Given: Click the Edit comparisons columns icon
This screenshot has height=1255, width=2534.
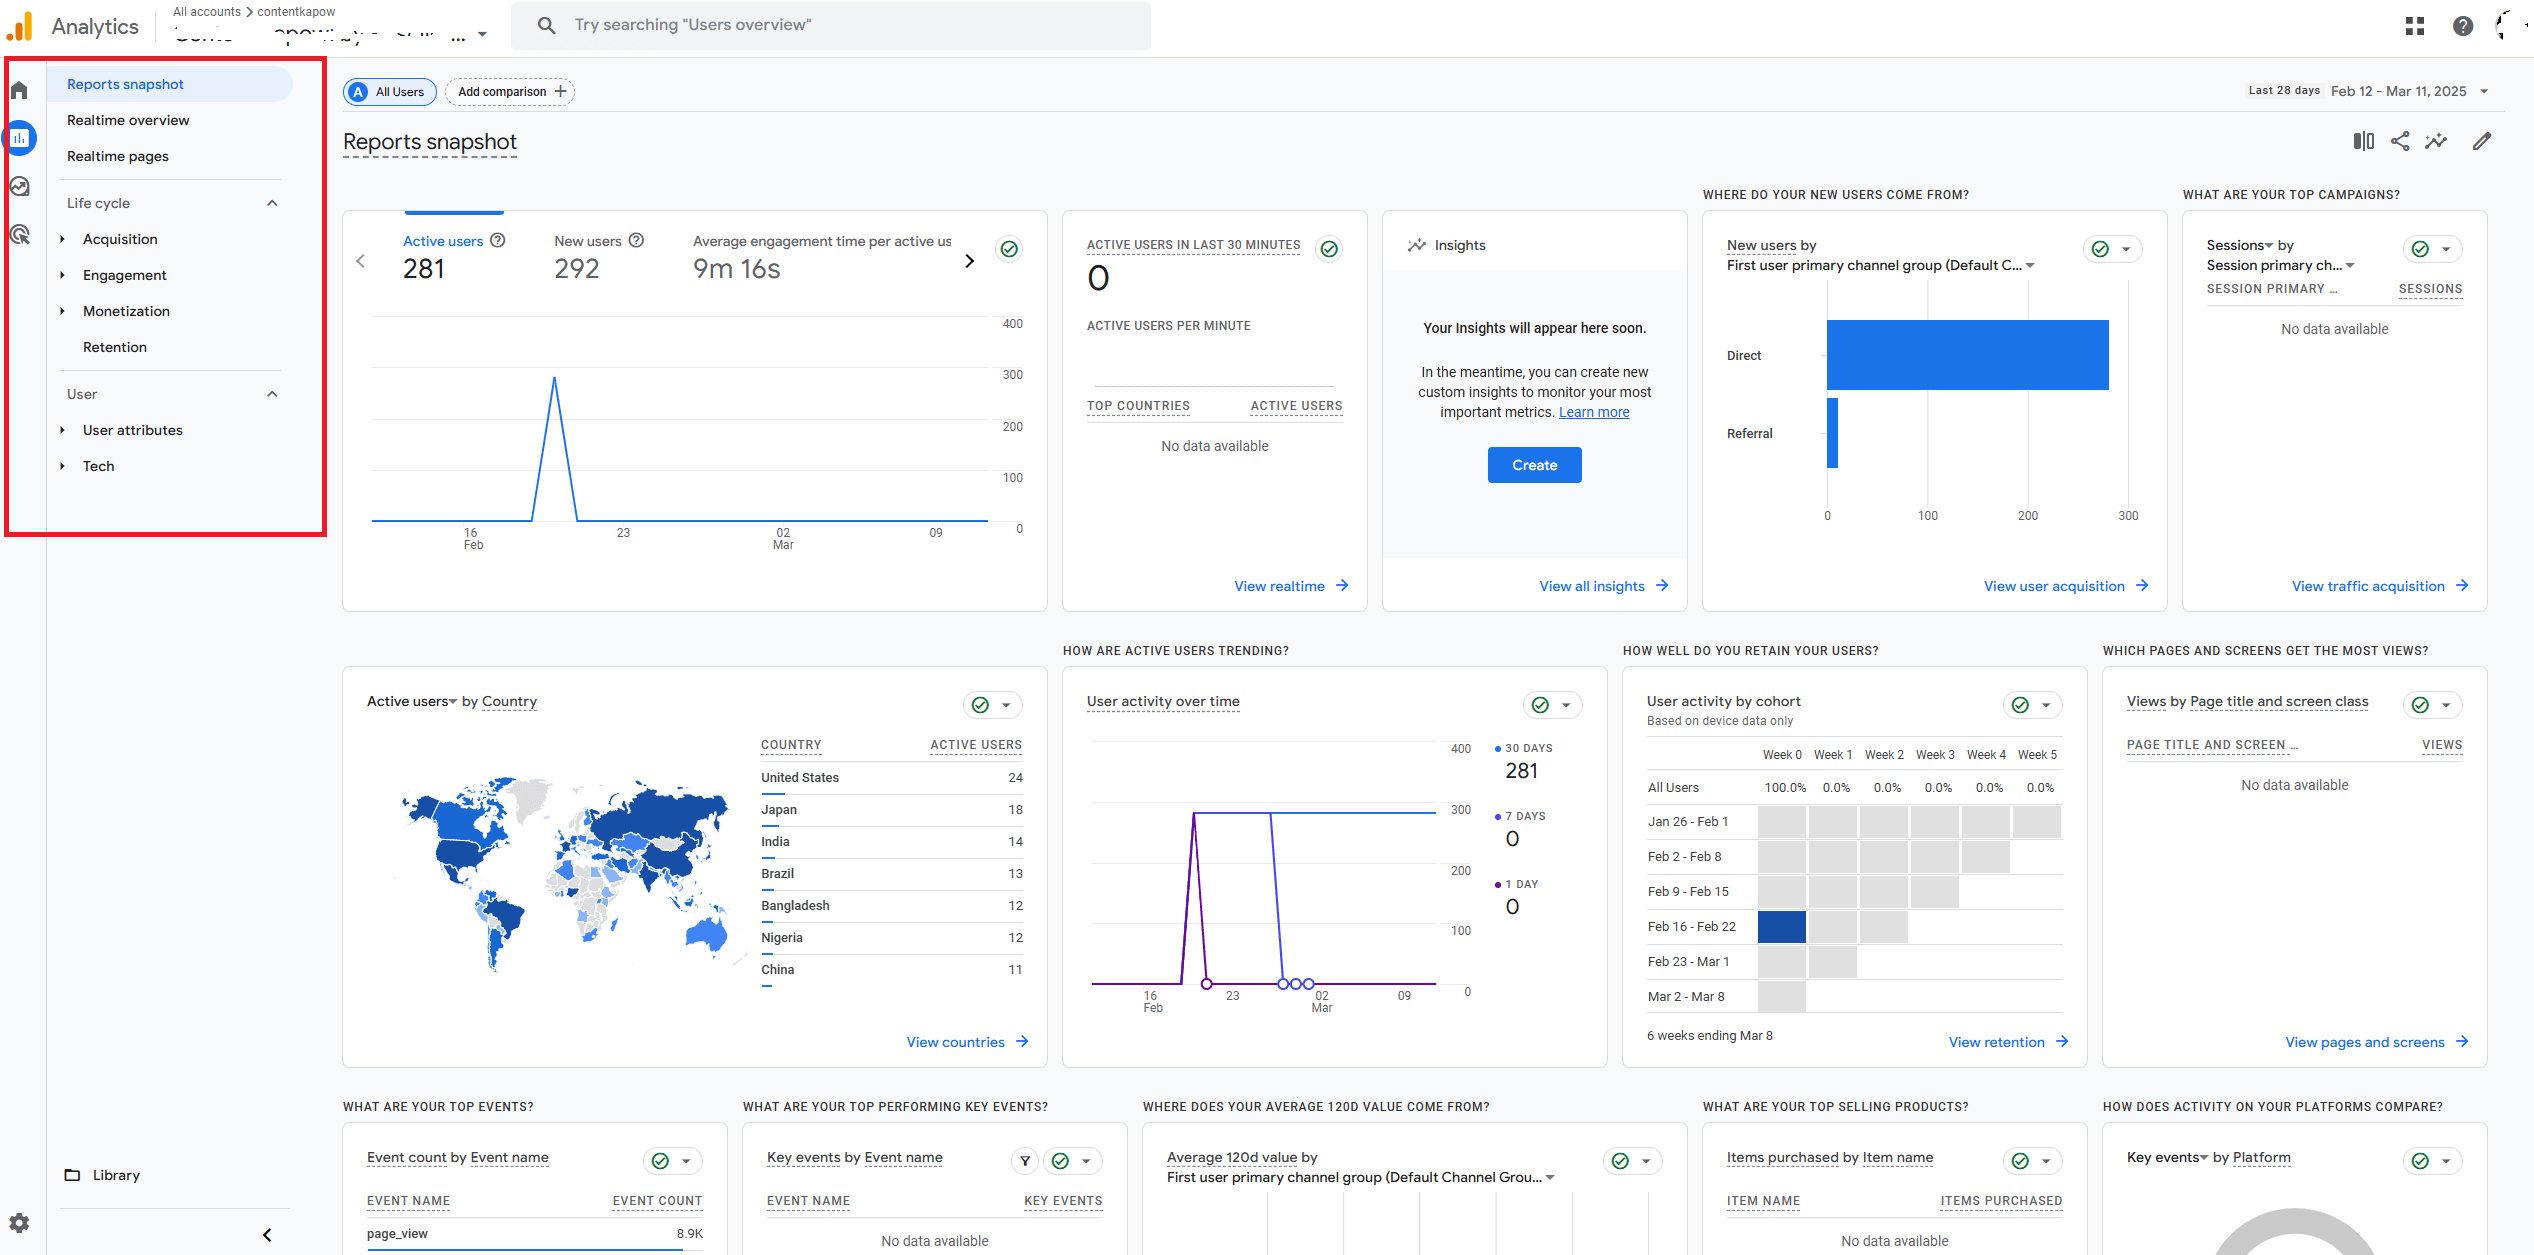Looking at the screenshot, I should coord(2364,141).
